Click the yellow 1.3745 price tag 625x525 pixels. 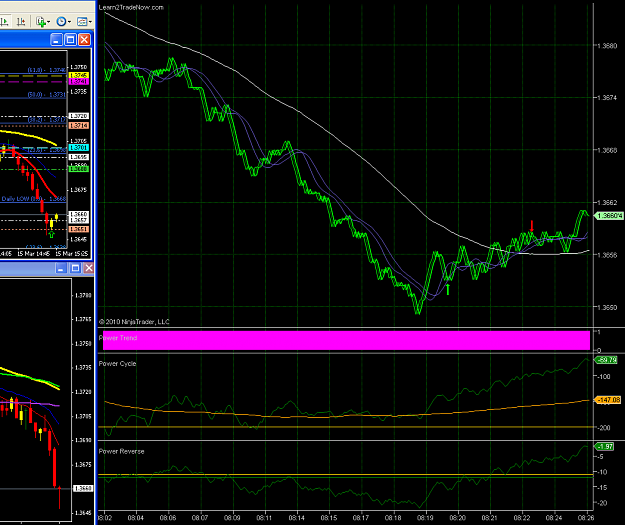tap(79, 75)
